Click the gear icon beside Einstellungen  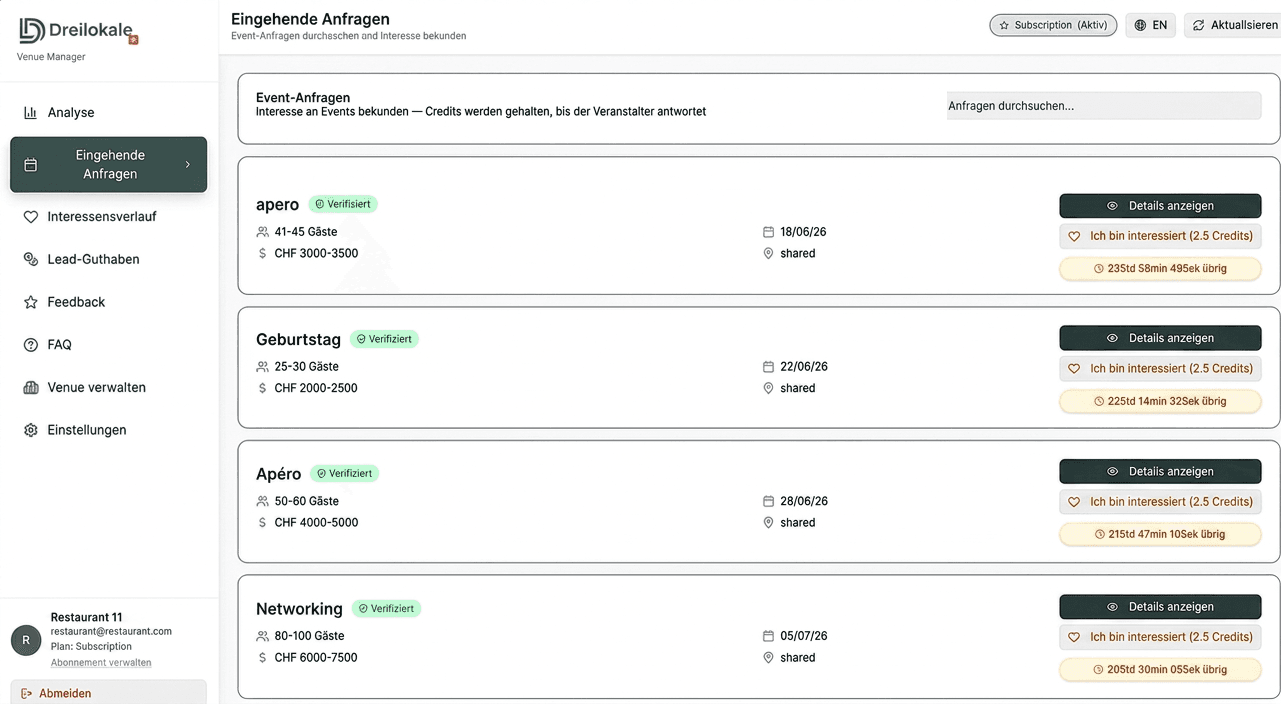coord(30,430)
